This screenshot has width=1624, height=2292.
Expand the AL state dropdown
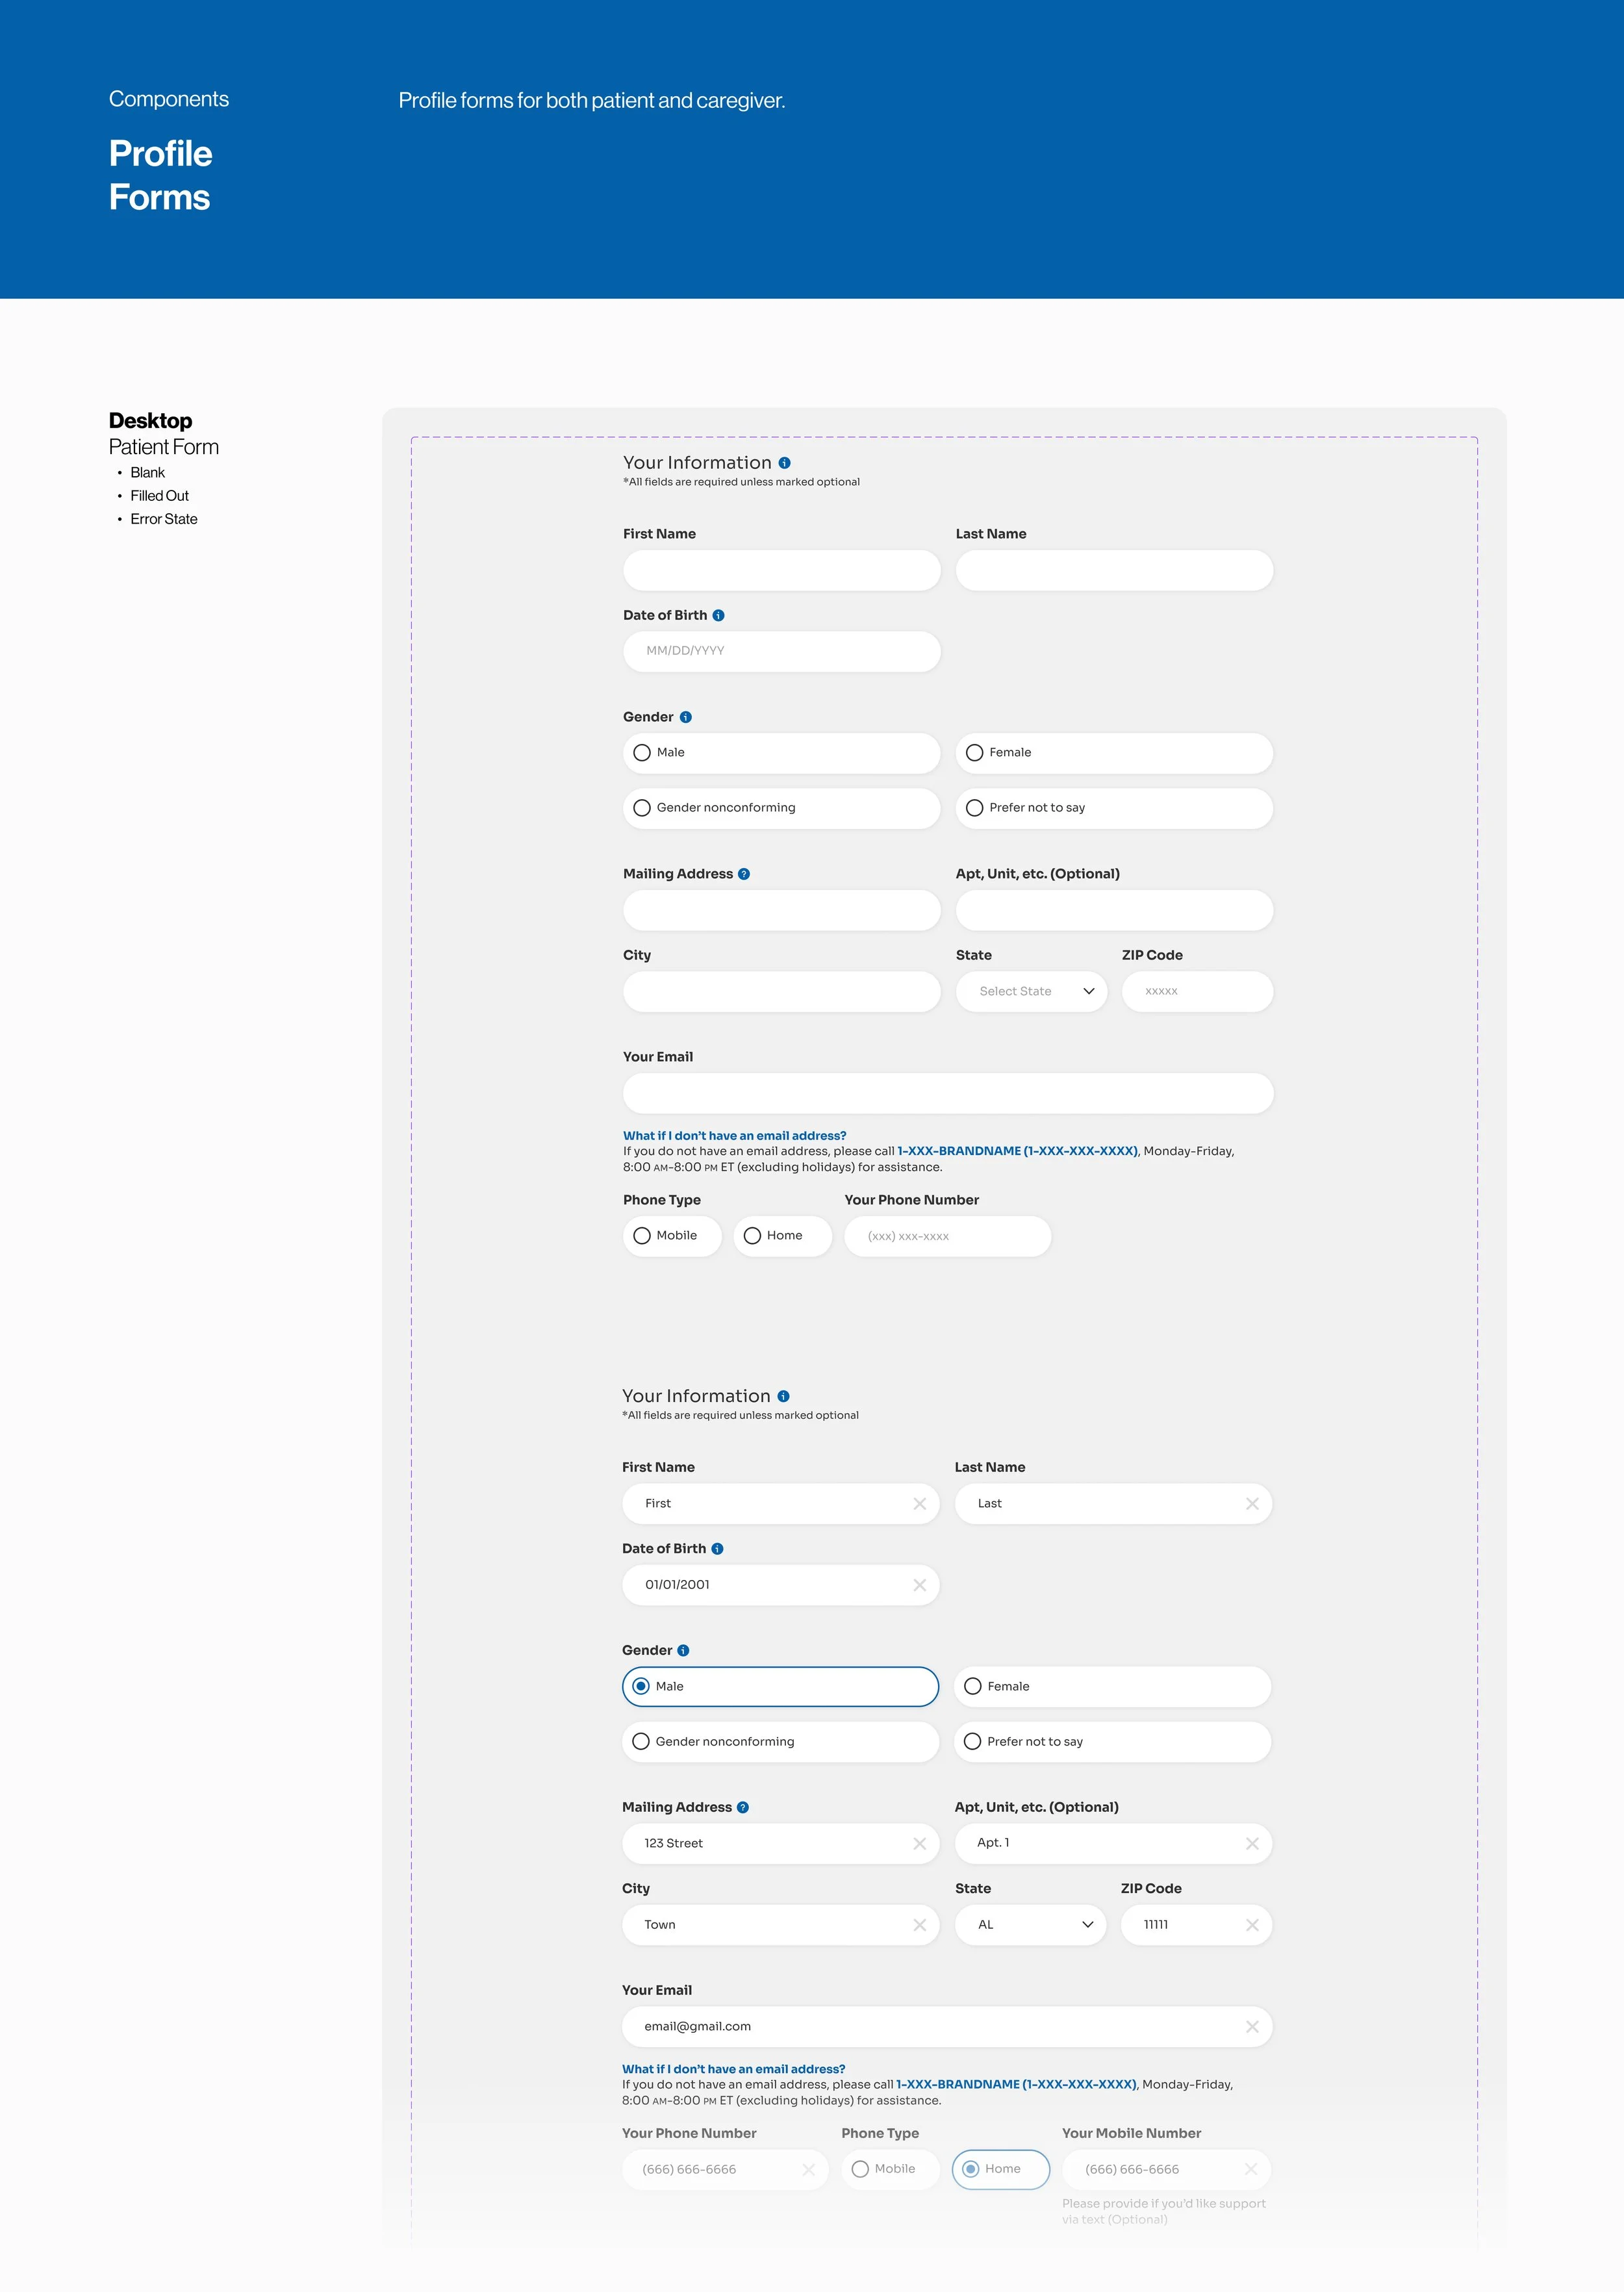coord(1030,1925)
